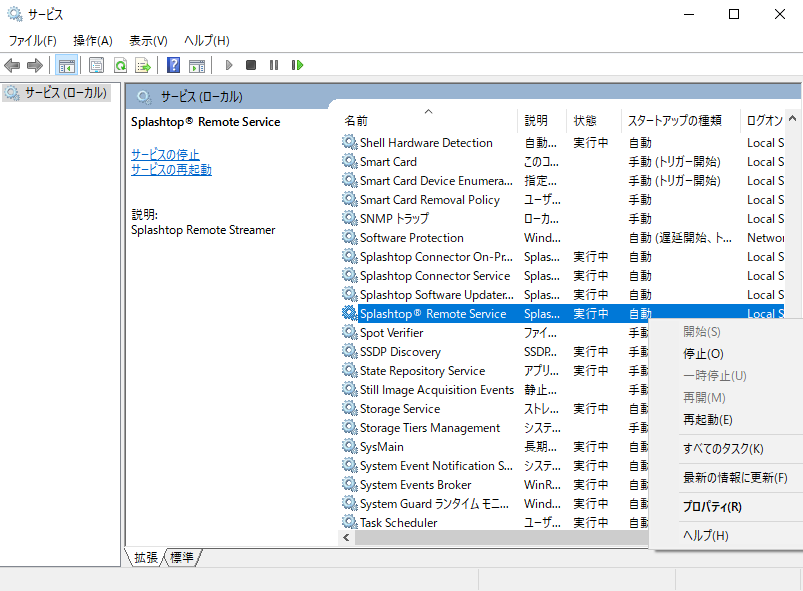Click the gear icon beside SSDP Discovery
The image size is (803, 591).
350,351
